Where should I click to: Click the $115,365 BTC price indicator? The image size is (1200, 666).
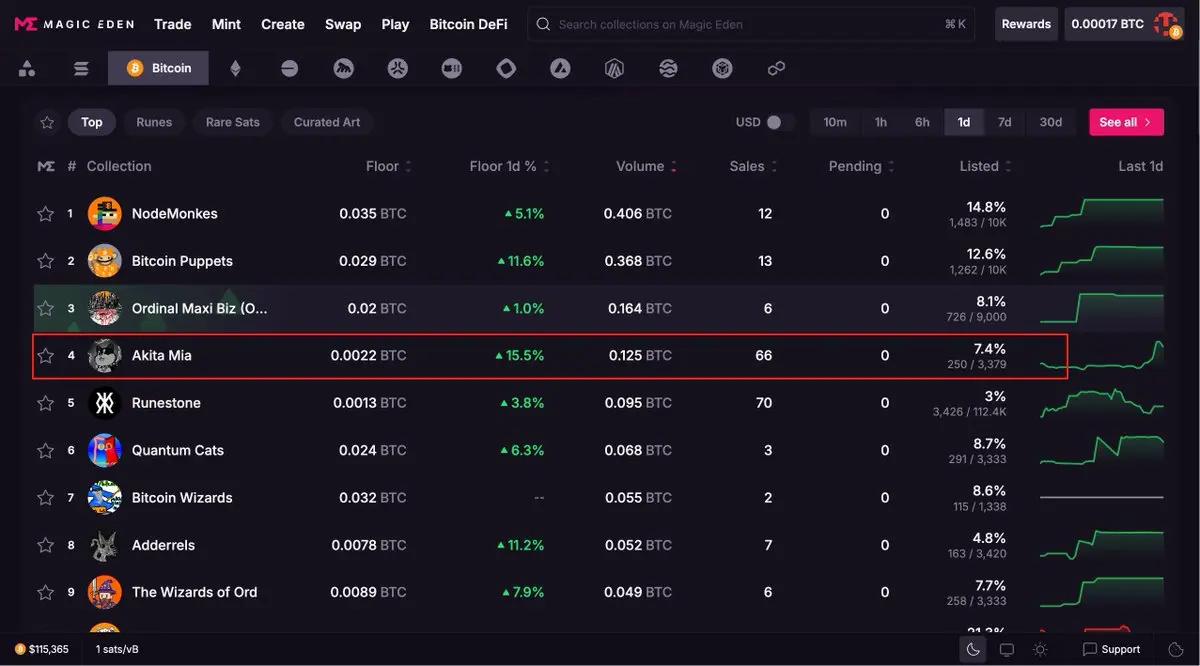pyautogui.click(x=41, y=649)
